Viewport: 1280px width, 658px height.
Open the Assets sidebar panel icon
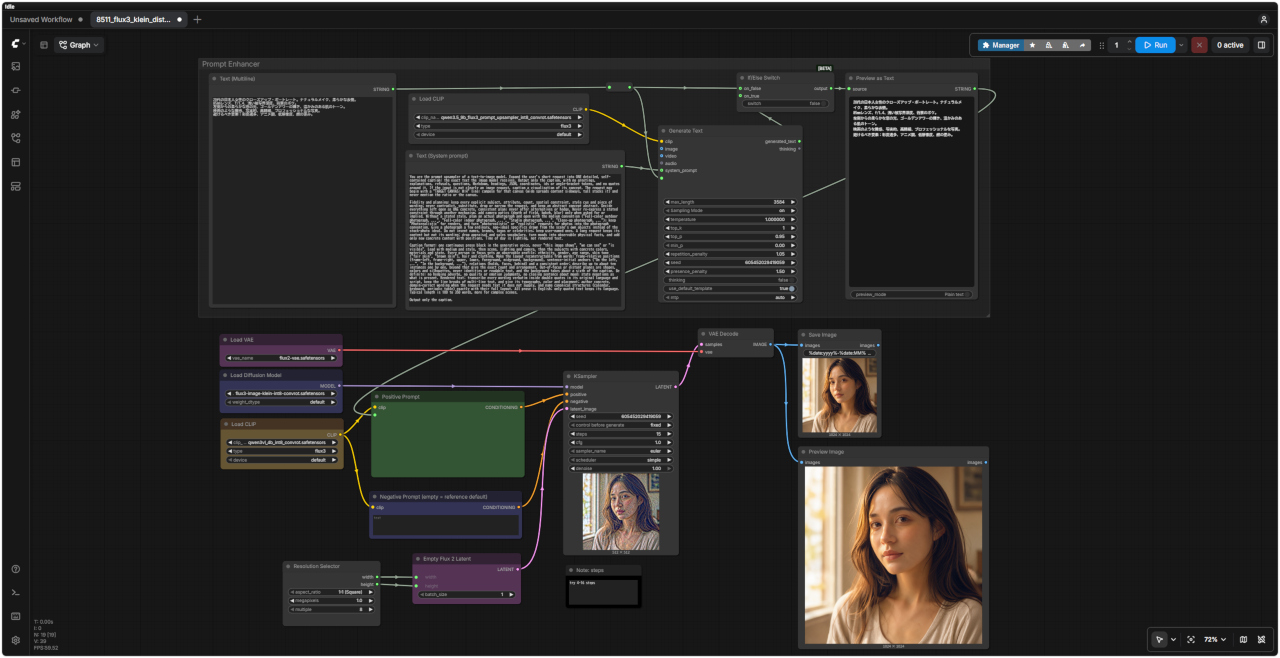(16, 66)
